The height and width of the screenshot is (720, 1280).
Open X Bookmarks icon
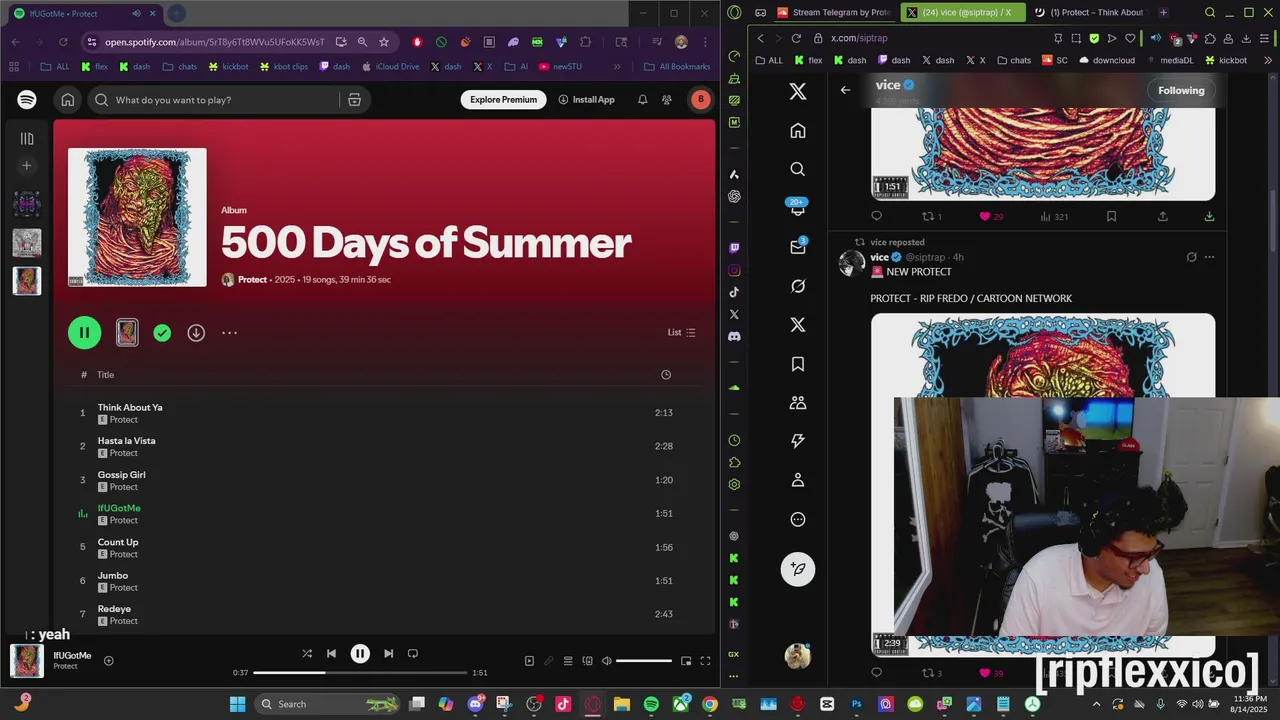798,364
